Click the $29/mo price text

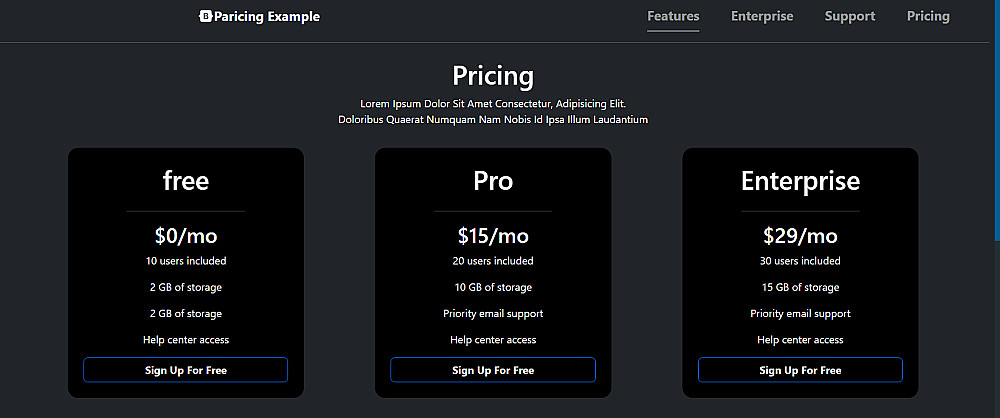coord(800,236)
